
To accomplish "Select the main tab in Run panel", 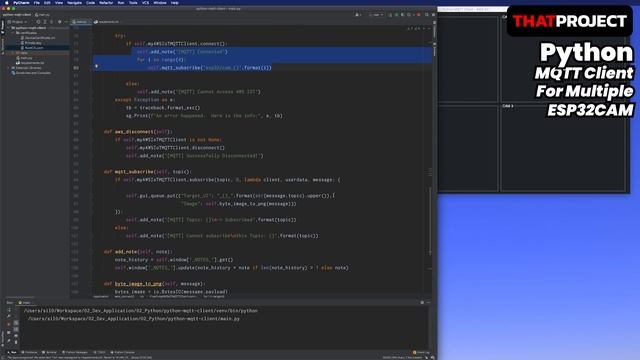I will [x=24, y=302].
